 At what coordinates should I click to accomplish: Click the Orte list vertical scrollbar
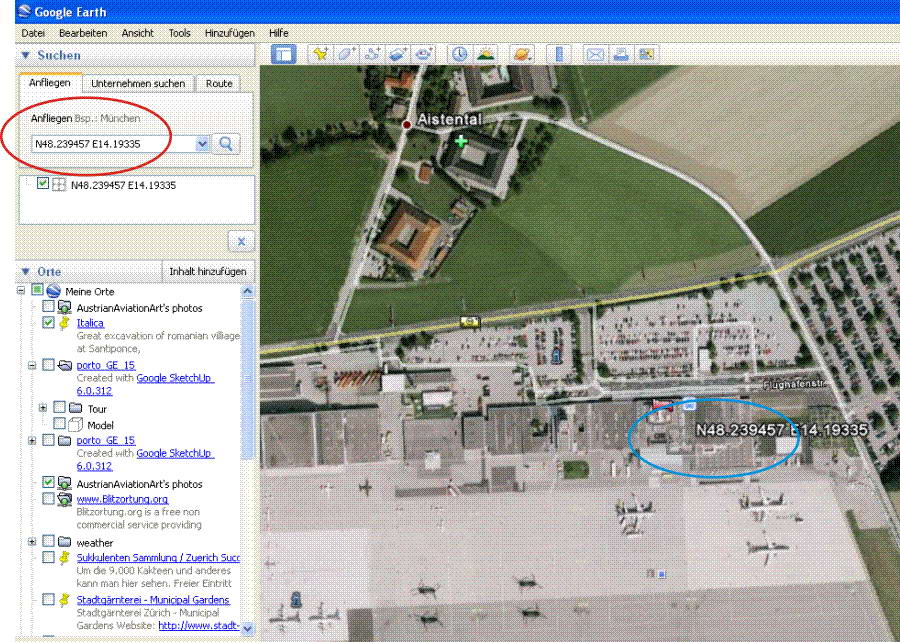click(248, 400)
